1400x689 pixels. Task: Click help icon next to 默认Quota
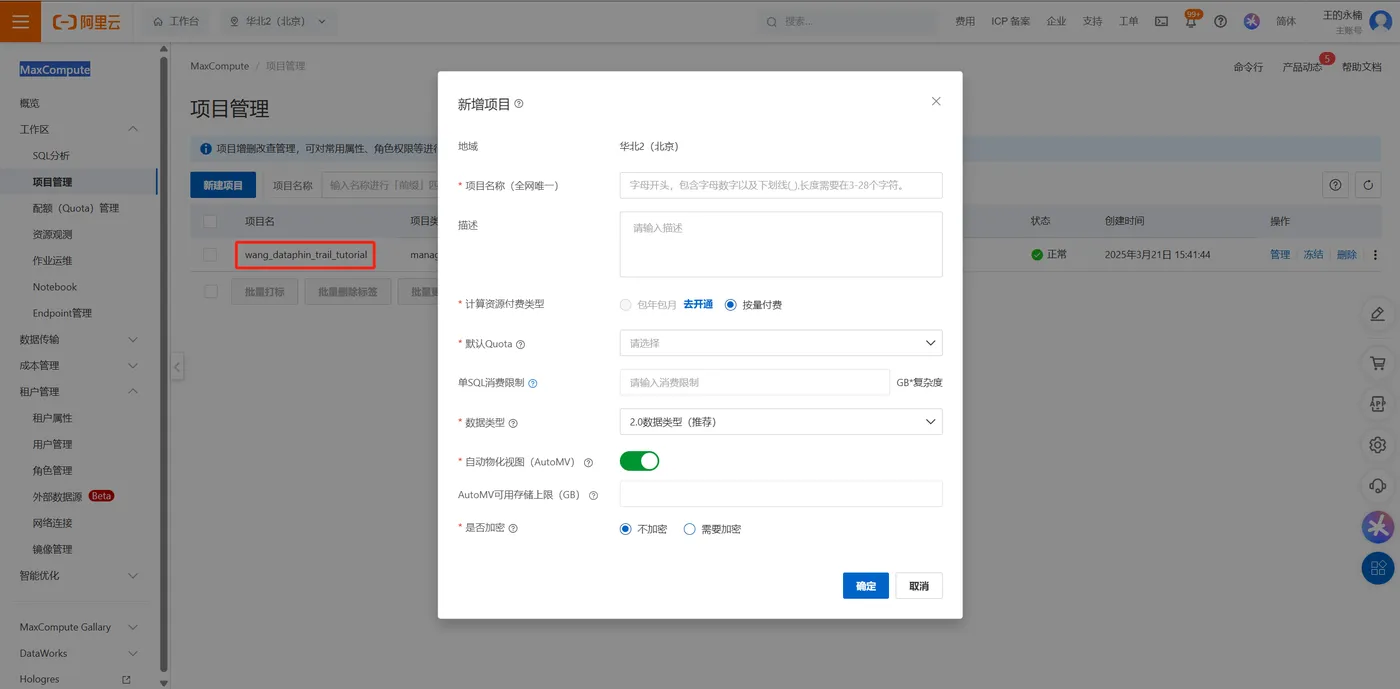(520, 344)
